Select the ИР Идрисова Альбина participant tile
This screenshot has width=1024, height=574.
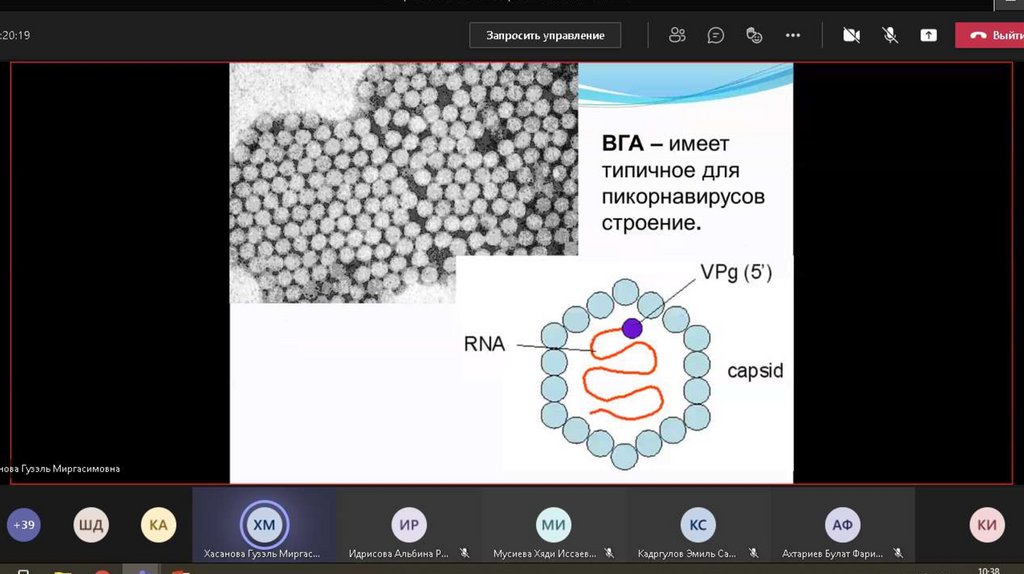click(x=409, y=524)
